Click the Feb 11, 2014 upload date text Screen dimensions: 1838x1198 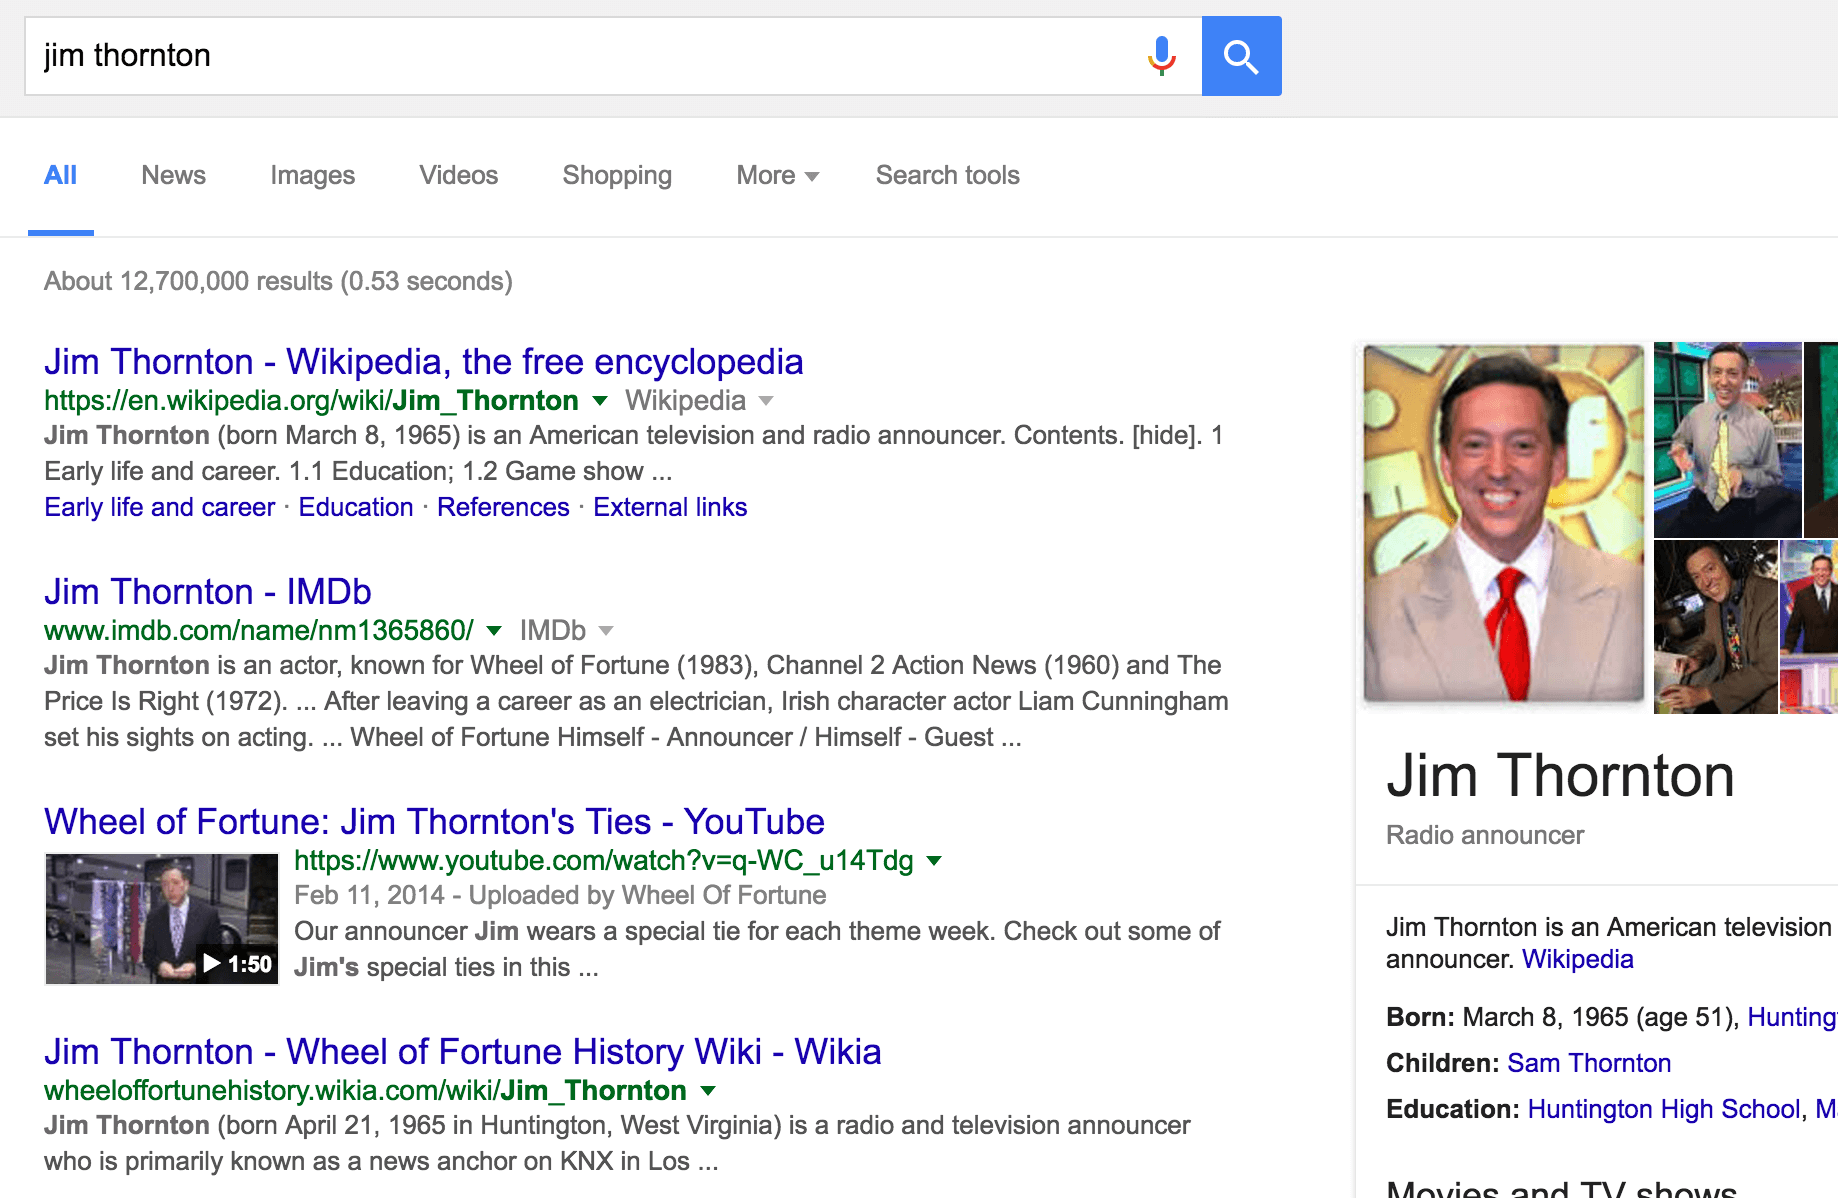pos(369,895)
